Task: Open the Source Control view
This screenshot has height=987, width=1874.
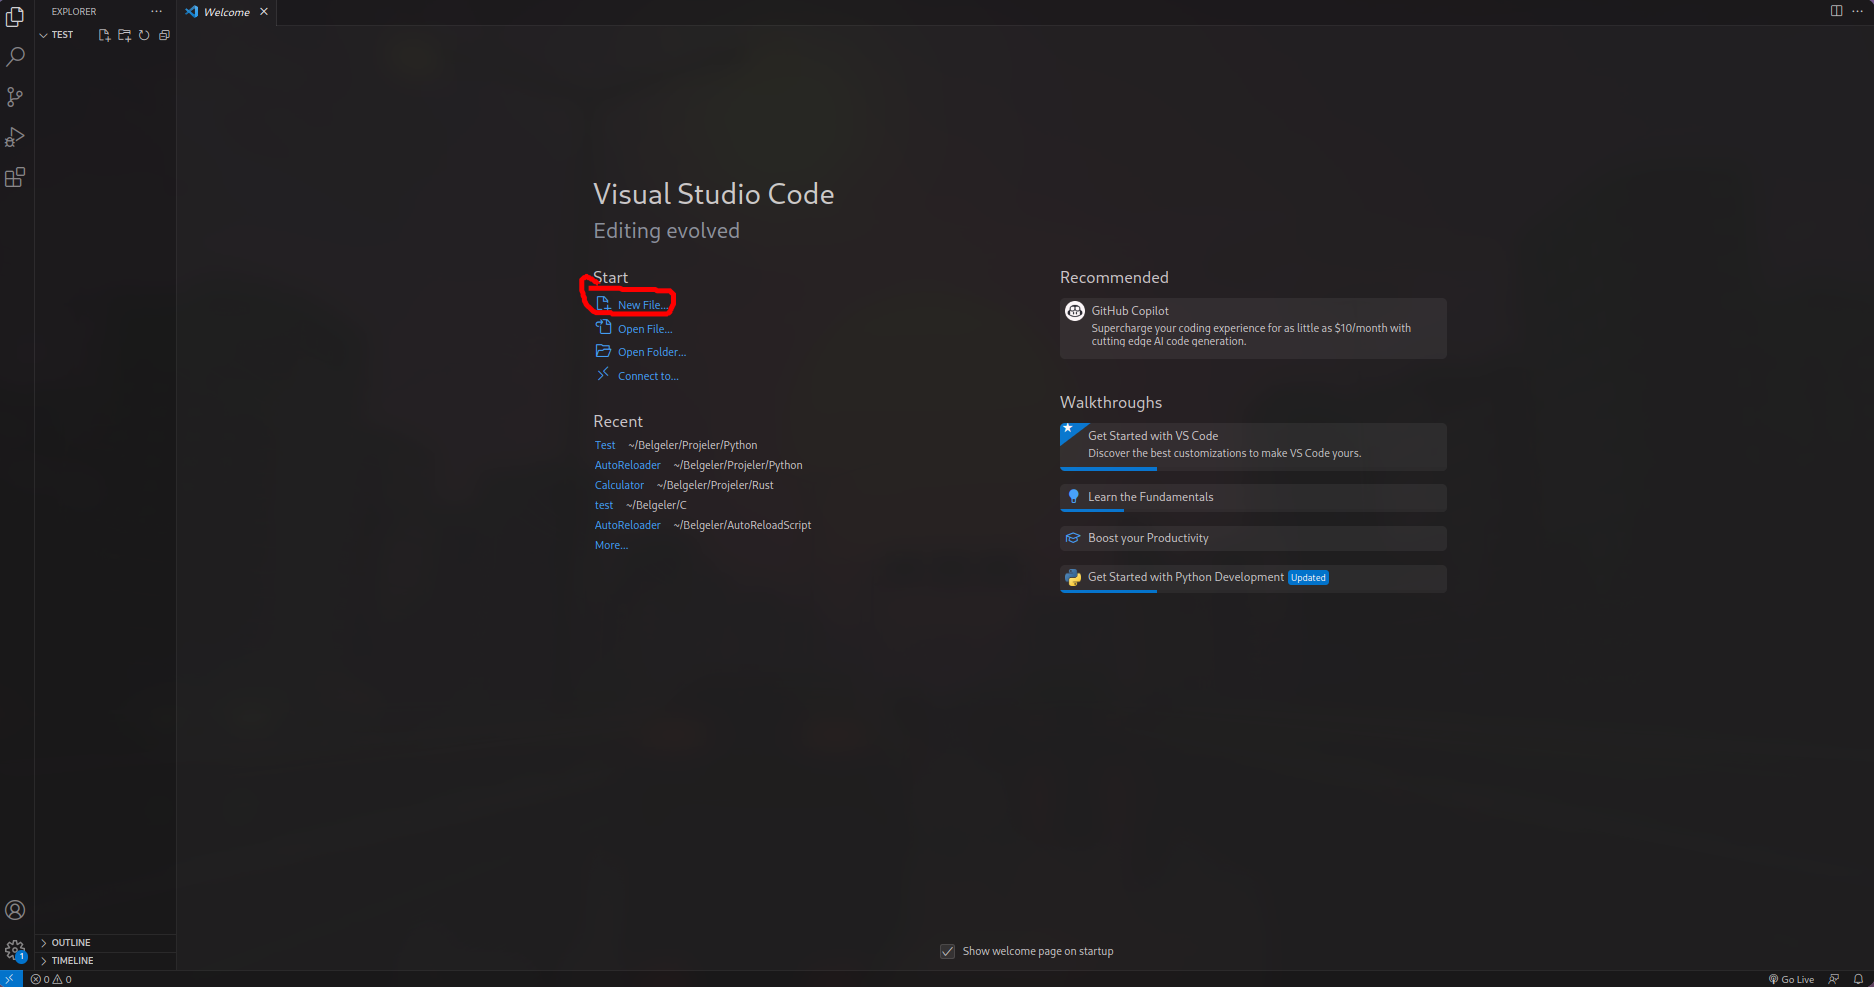Action: pos(15,97)
